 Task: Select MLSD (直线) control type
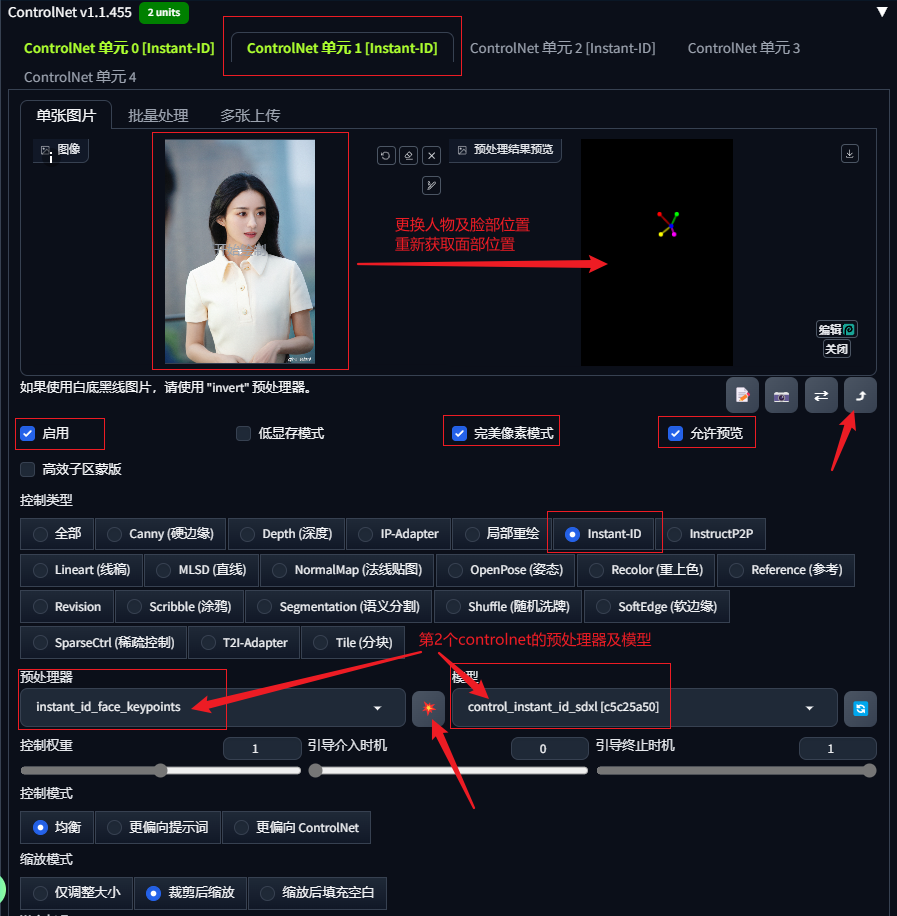point(201,570)
